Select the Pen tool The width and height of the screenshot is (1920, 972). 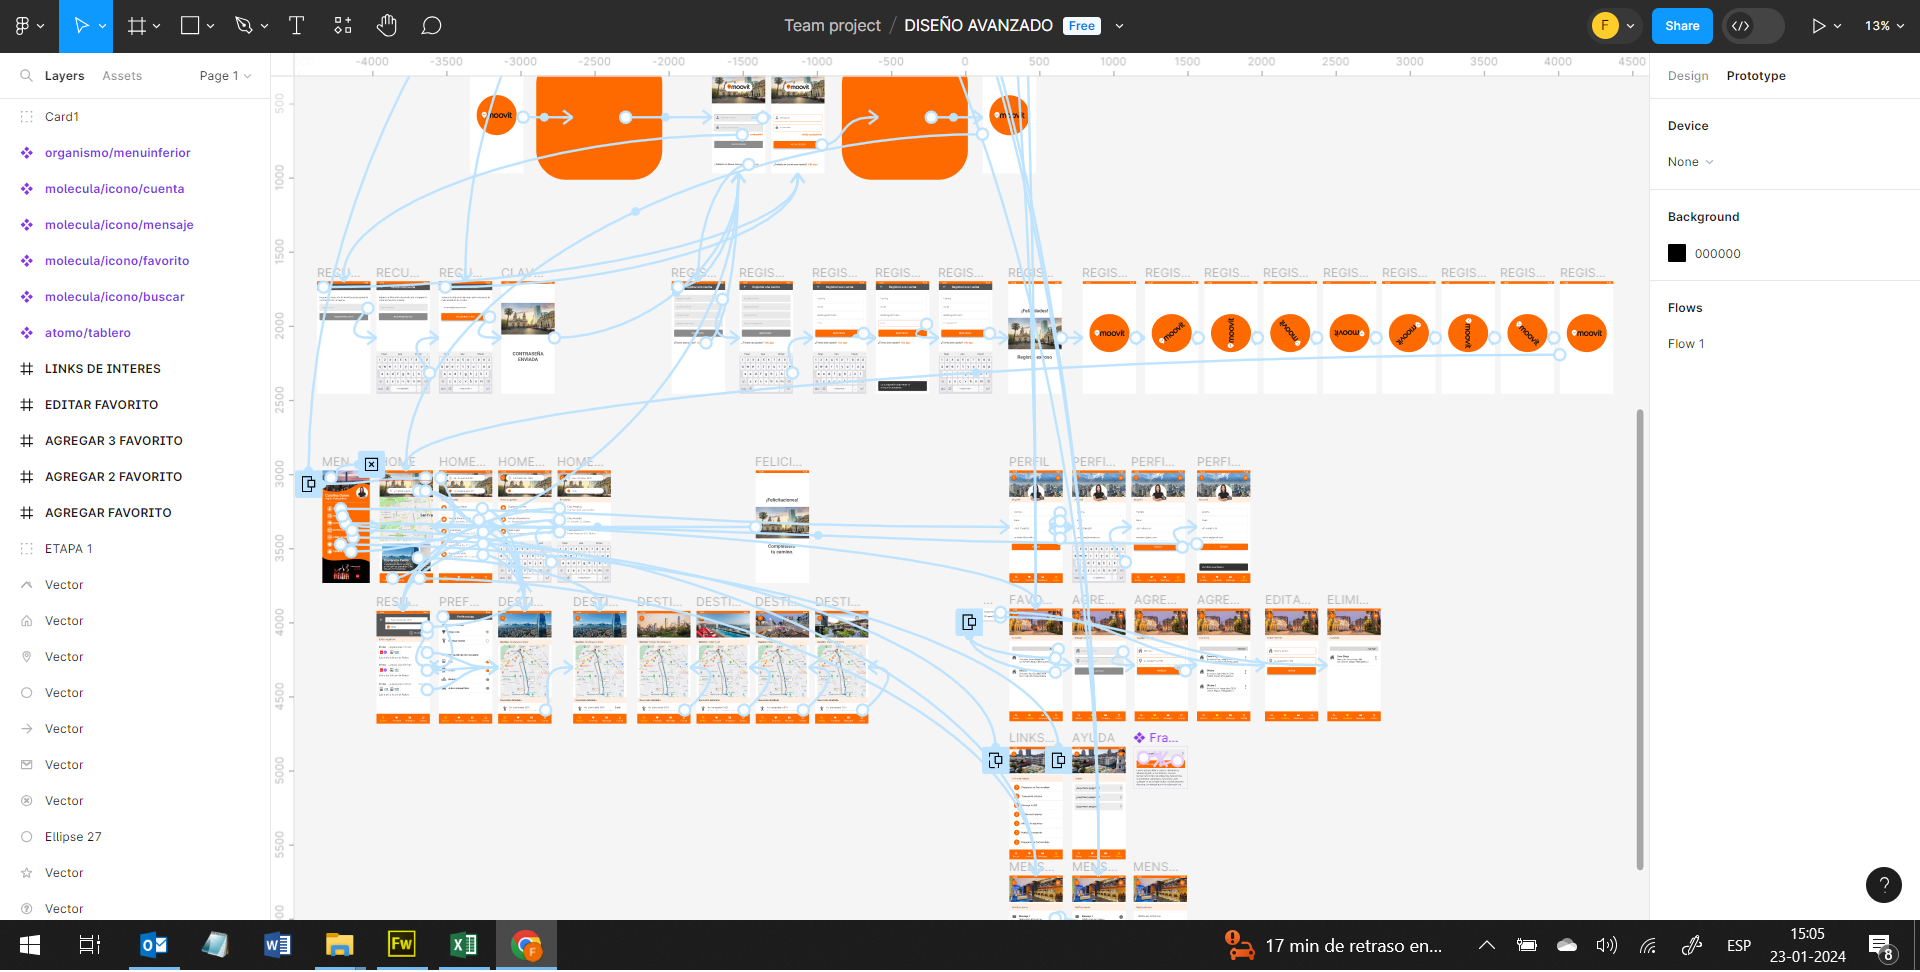tap(243, 26)
